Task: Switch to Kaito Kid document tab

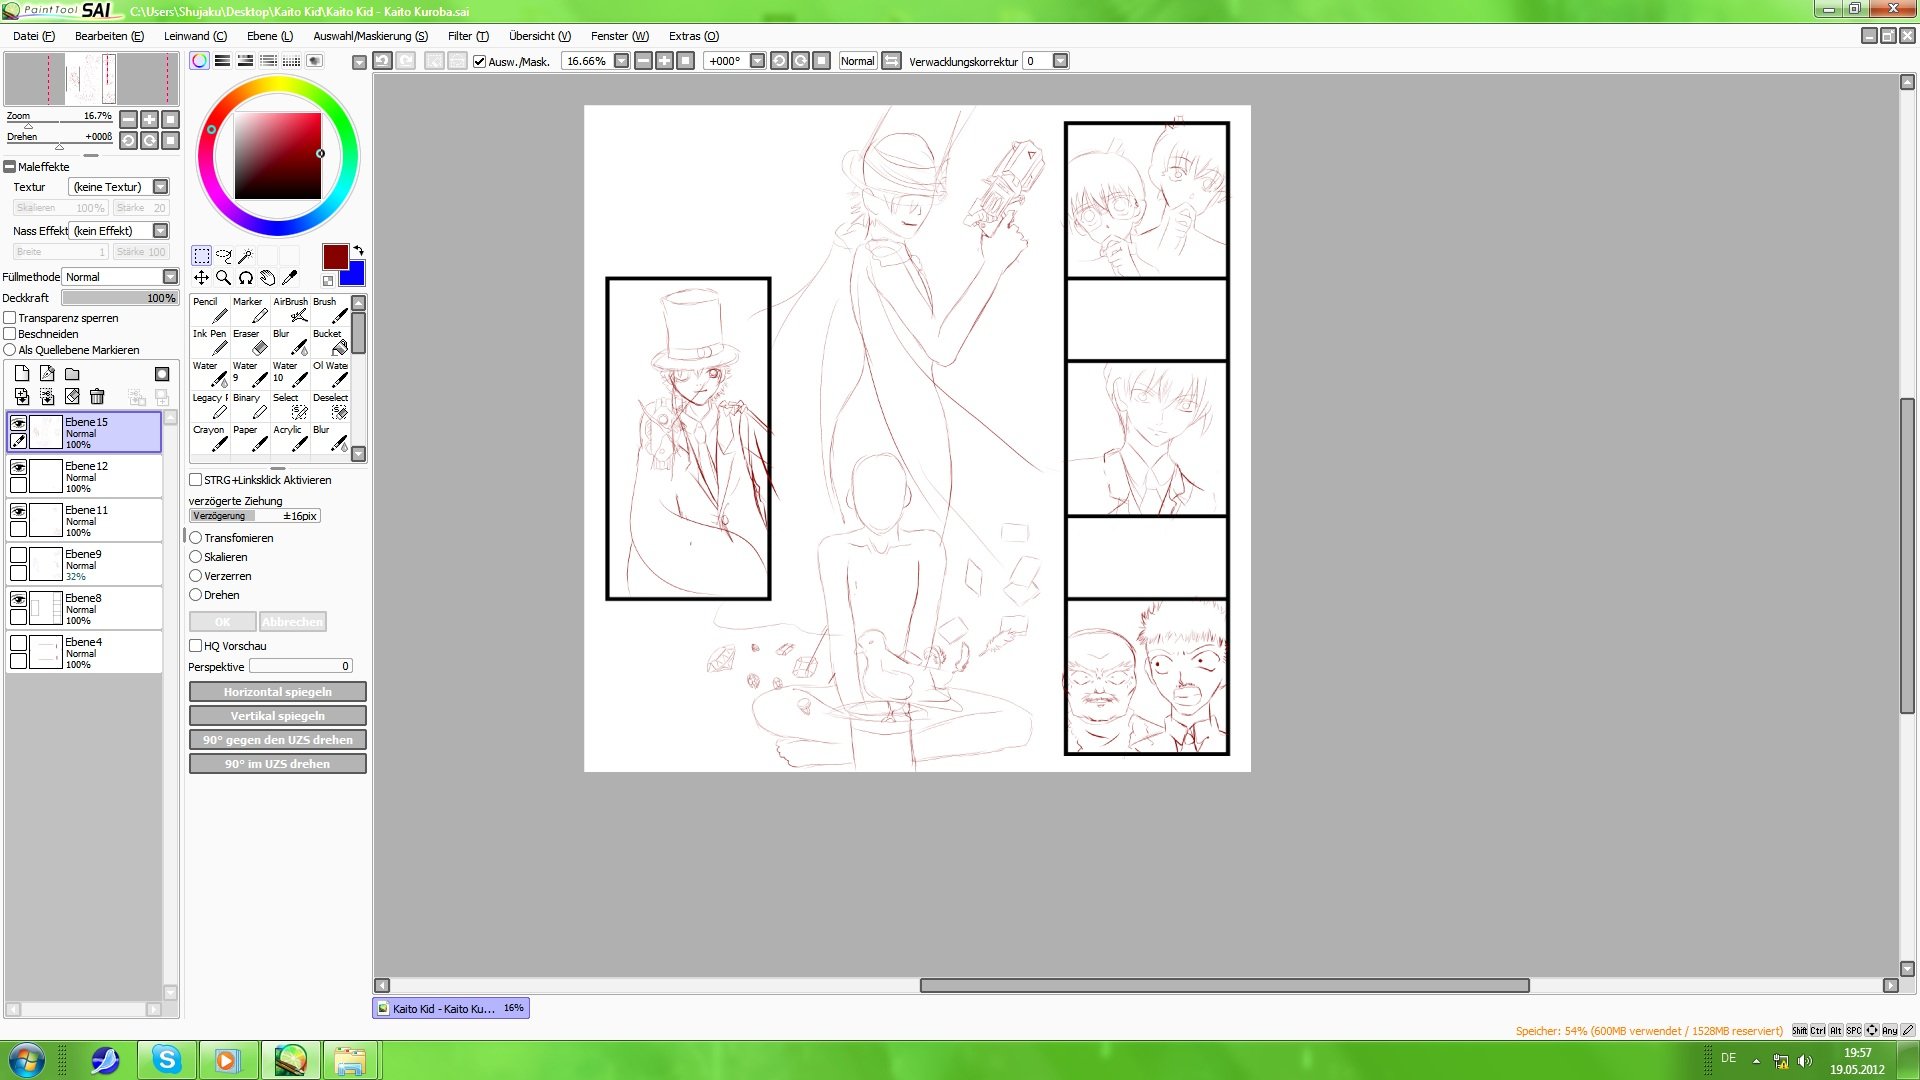Action: coord(451,1008)
